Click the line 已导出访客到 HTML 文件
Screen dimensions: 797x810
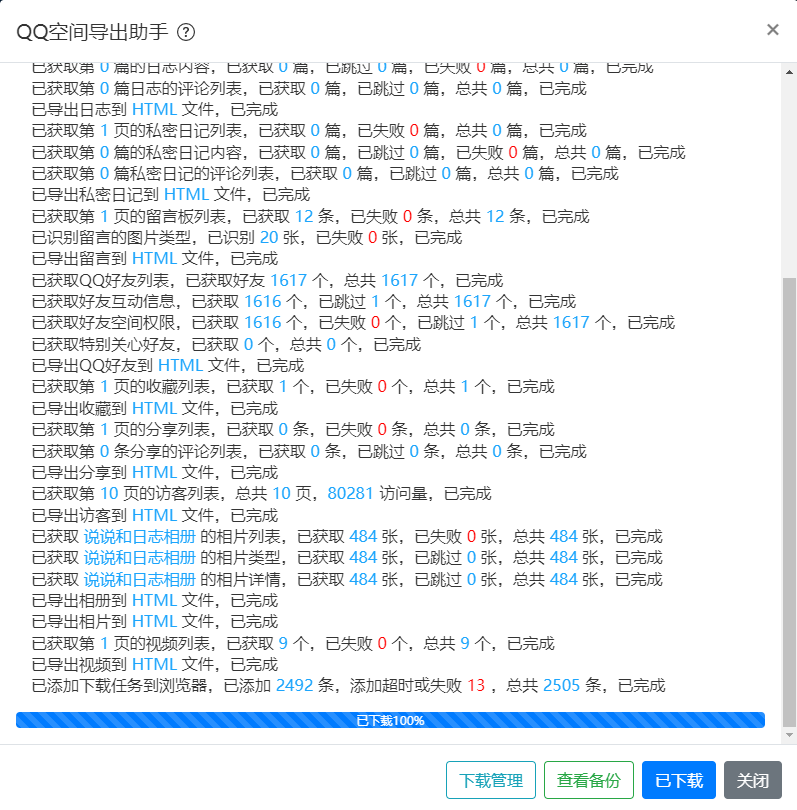click(155, 516)
